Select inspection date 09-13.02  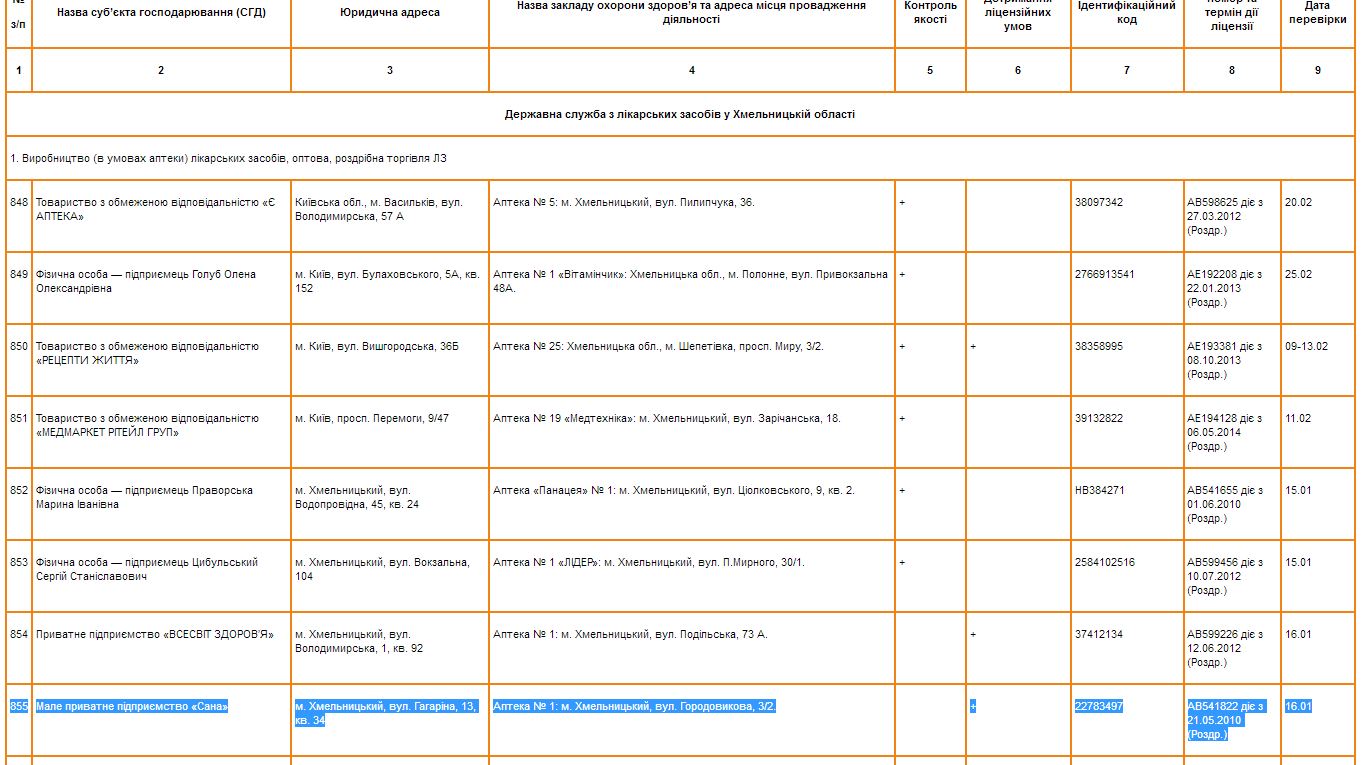tap(1306, 346)
